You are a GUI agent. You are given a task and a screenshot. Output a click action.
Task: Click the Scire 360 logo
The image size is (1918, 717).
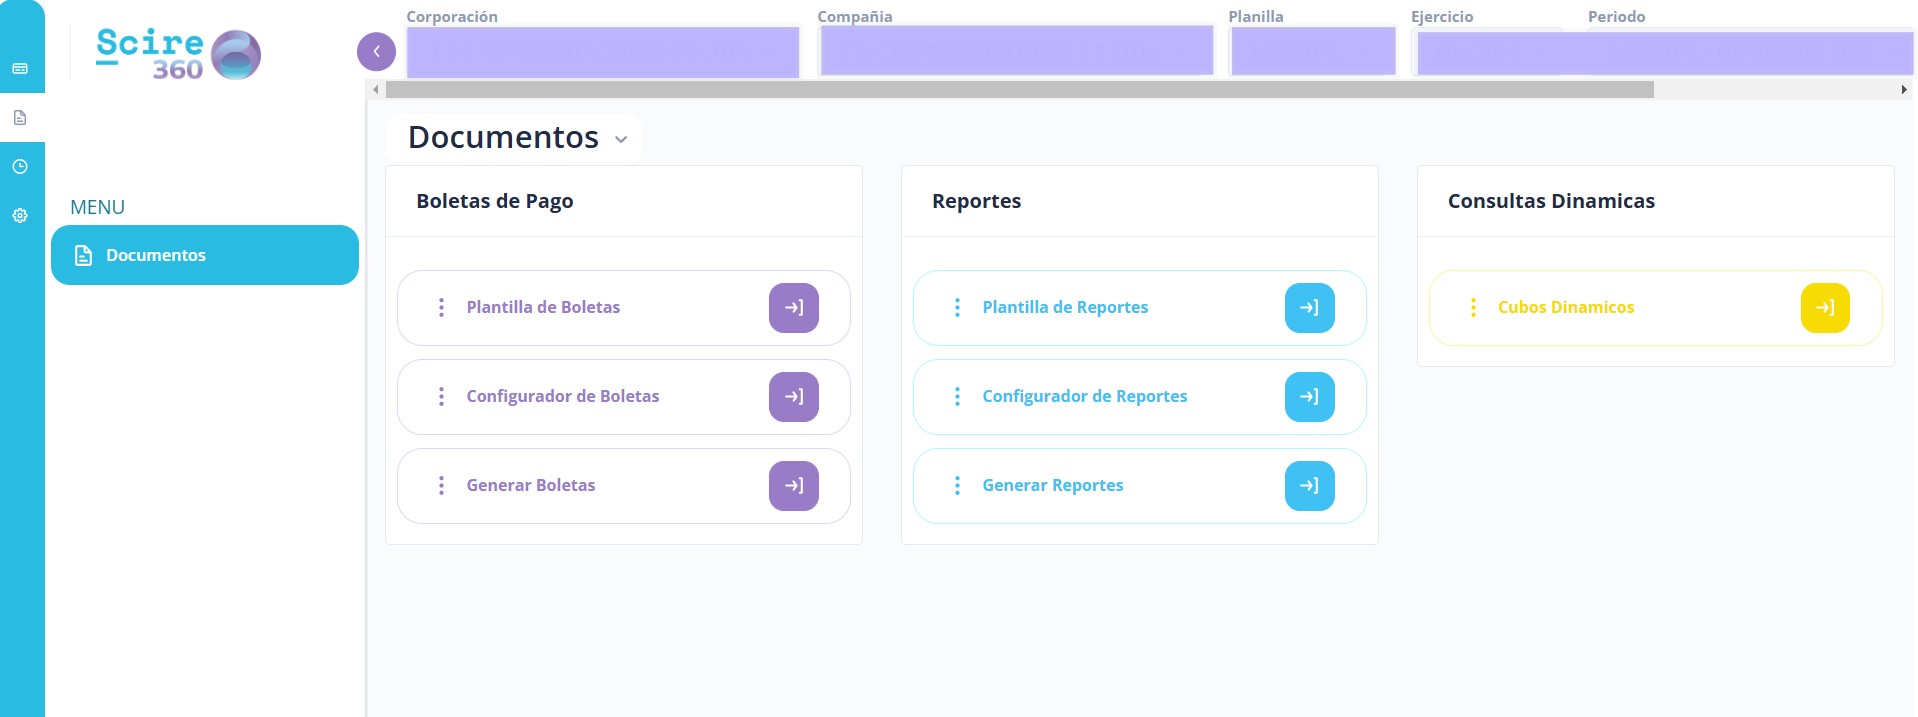178,54
